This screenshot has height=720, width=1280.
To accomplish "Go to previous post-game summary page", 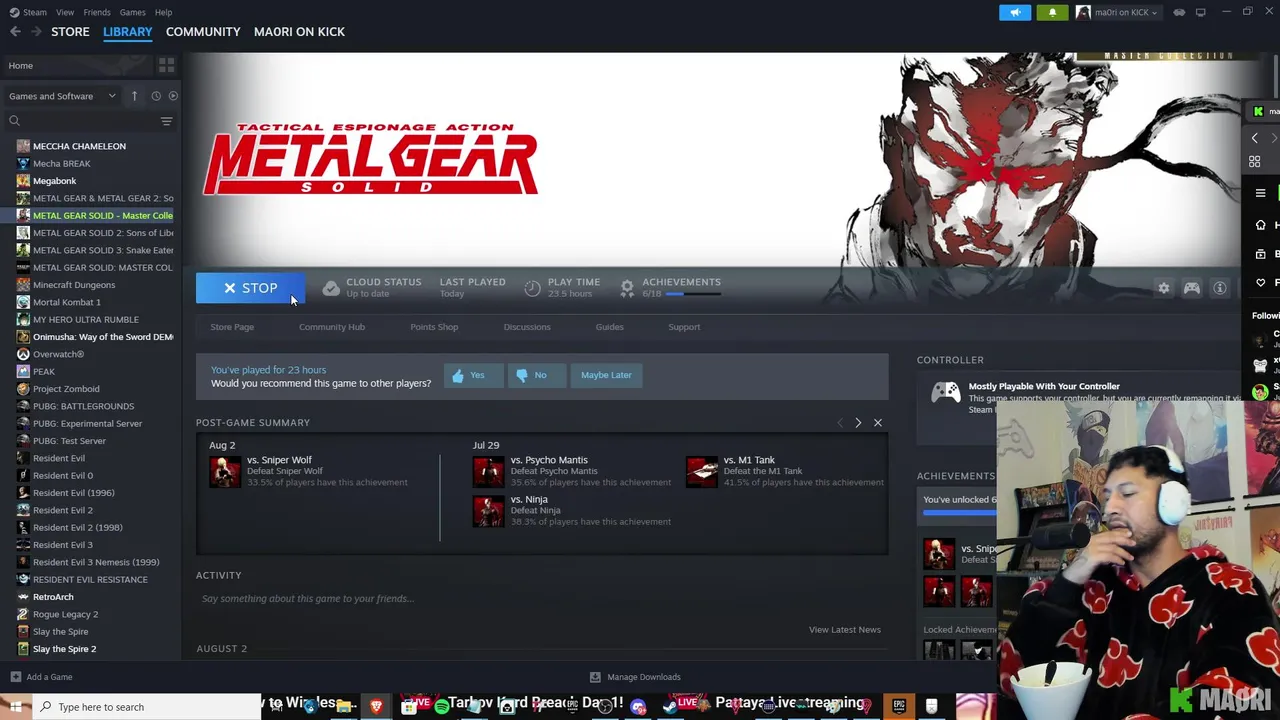I will click(x=840, y=423).
